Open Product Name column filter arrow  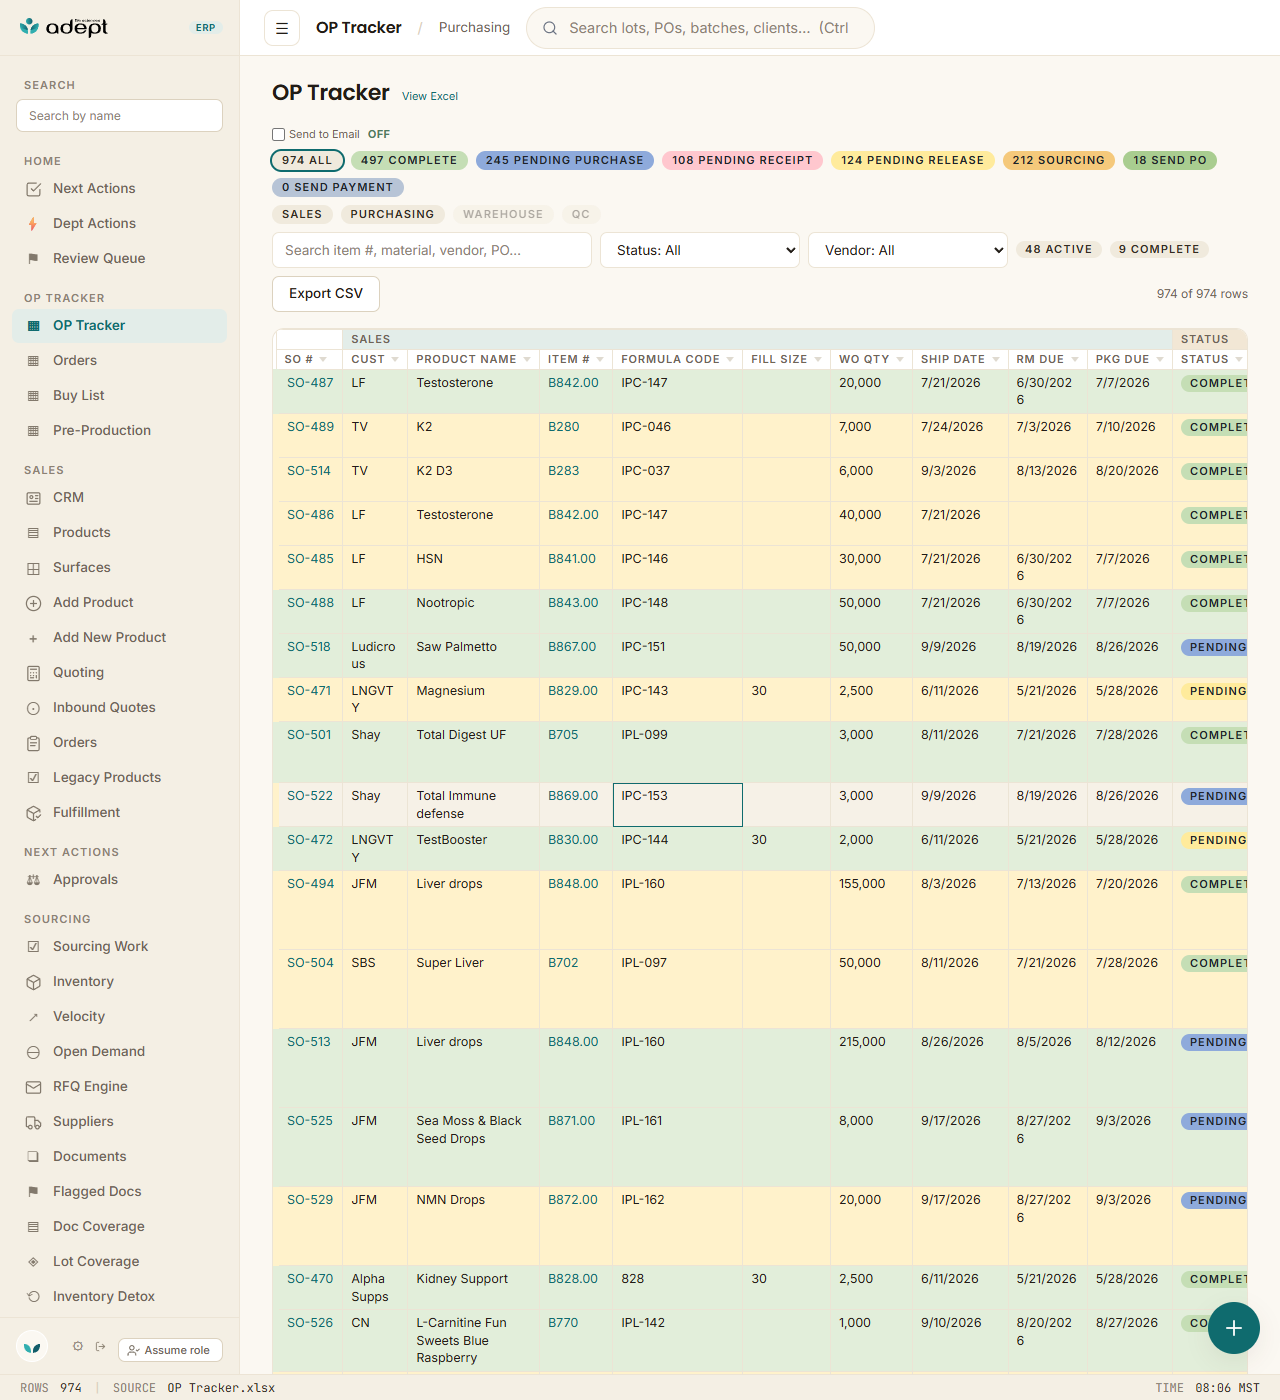click(x=527, y=360)
